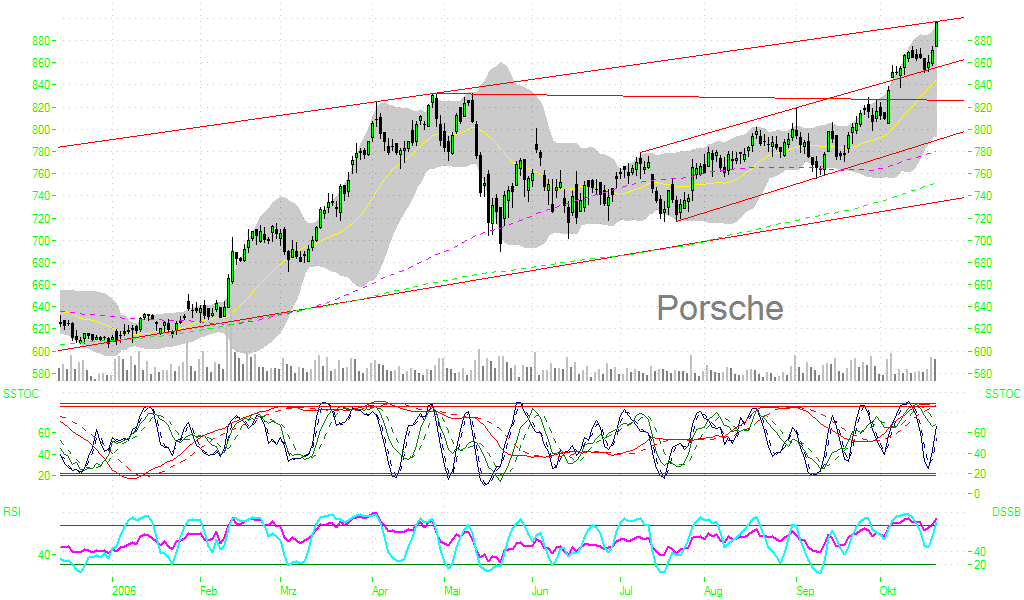This screenshot has width=1024, height=600.
Task: Click the 880 label on the right price axis
Action: 983,40
